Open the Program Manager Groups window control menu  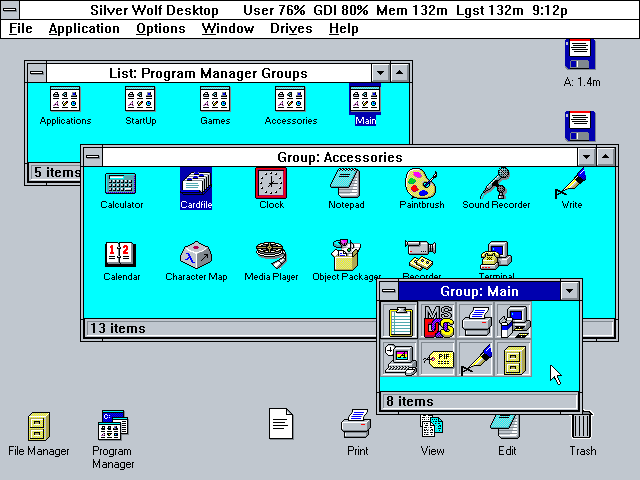tap(37, 73)
